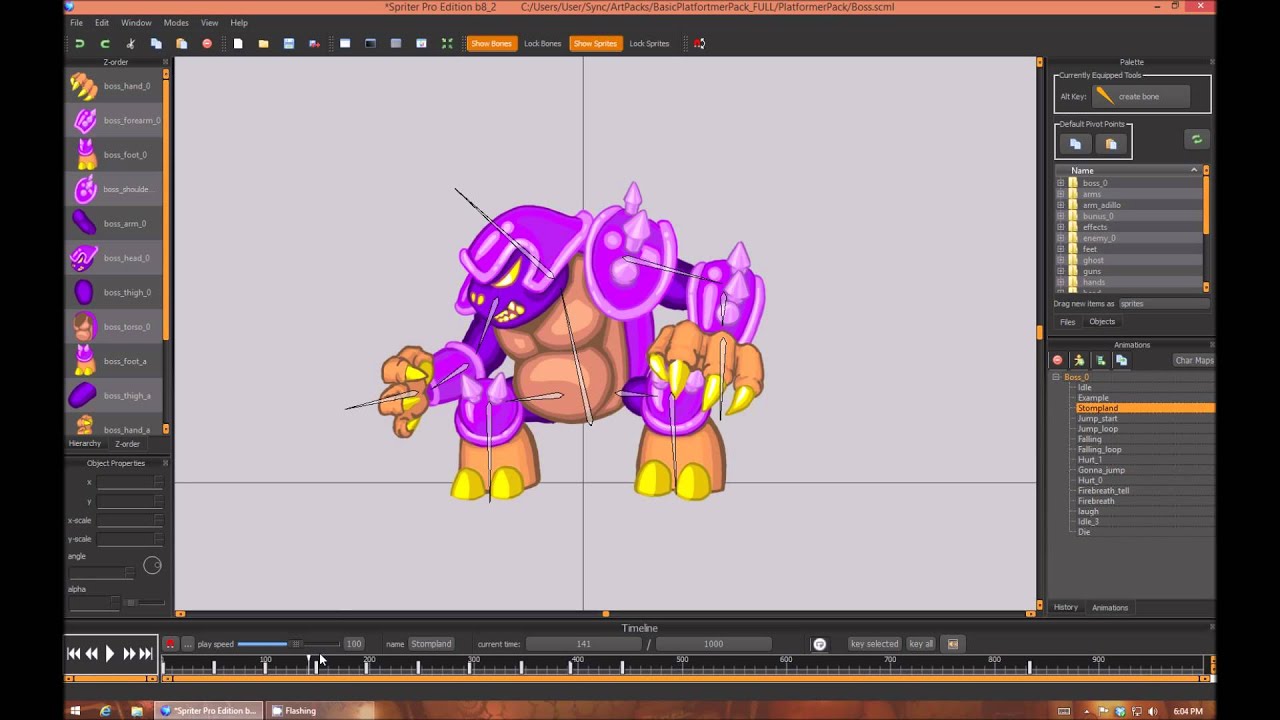
Task: Expand the arm_adillo folder
Action: [x=1060, y=205]
